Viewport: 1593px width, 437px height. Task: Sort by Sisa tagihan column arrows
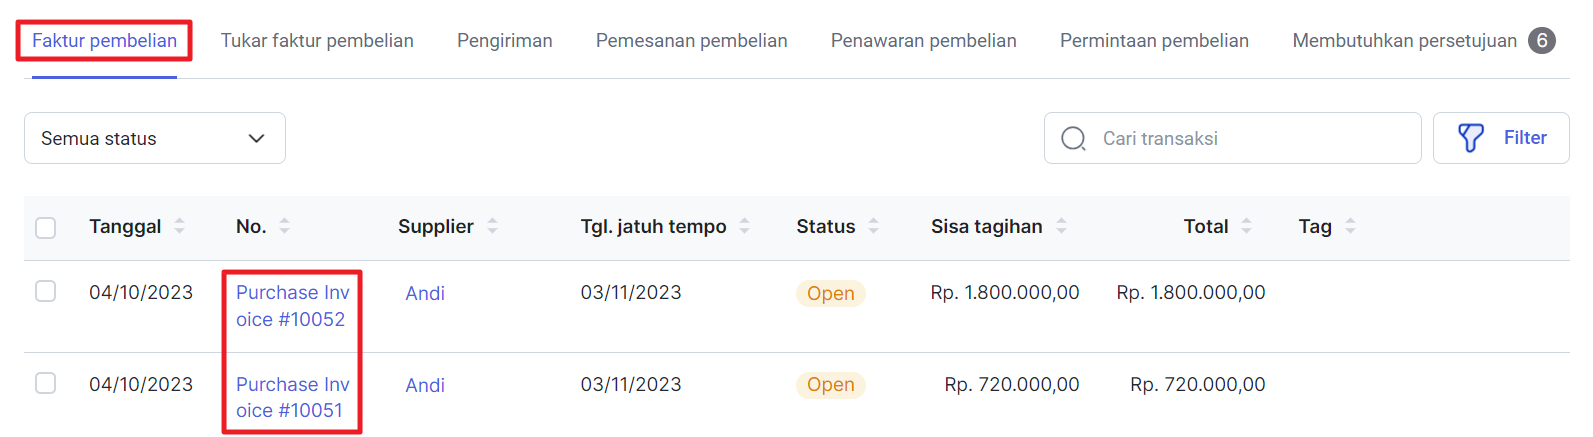click(1062, 226)
